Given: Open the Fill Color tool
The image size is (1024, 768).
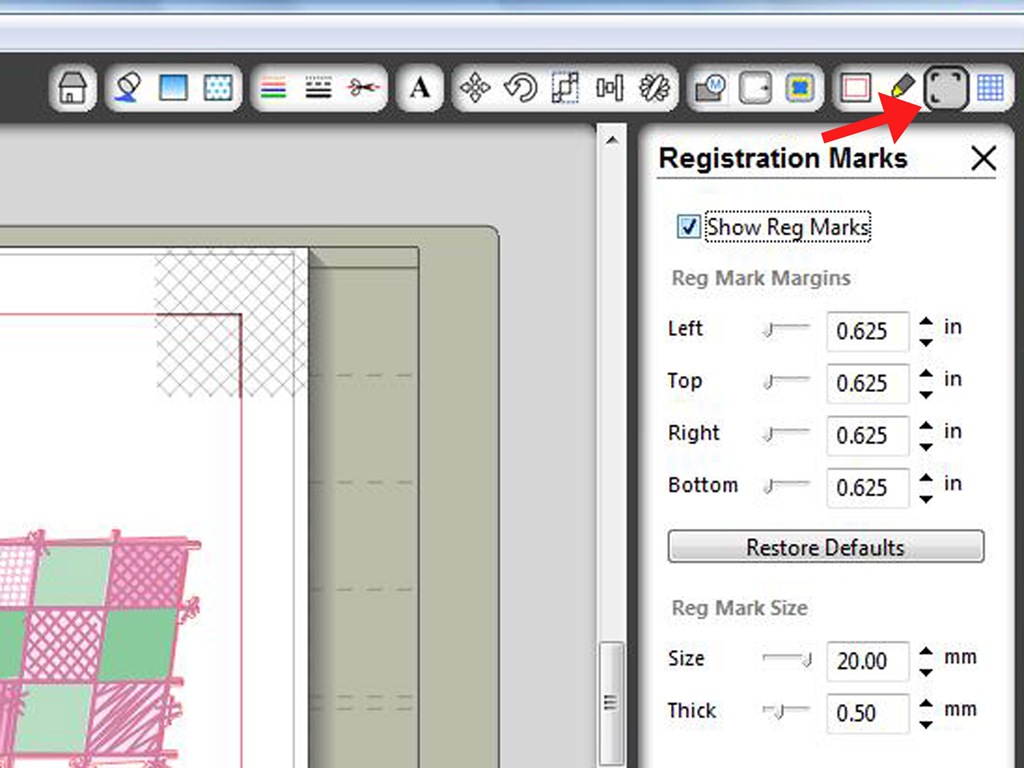Looking at the screenshot, I should 127,87.
